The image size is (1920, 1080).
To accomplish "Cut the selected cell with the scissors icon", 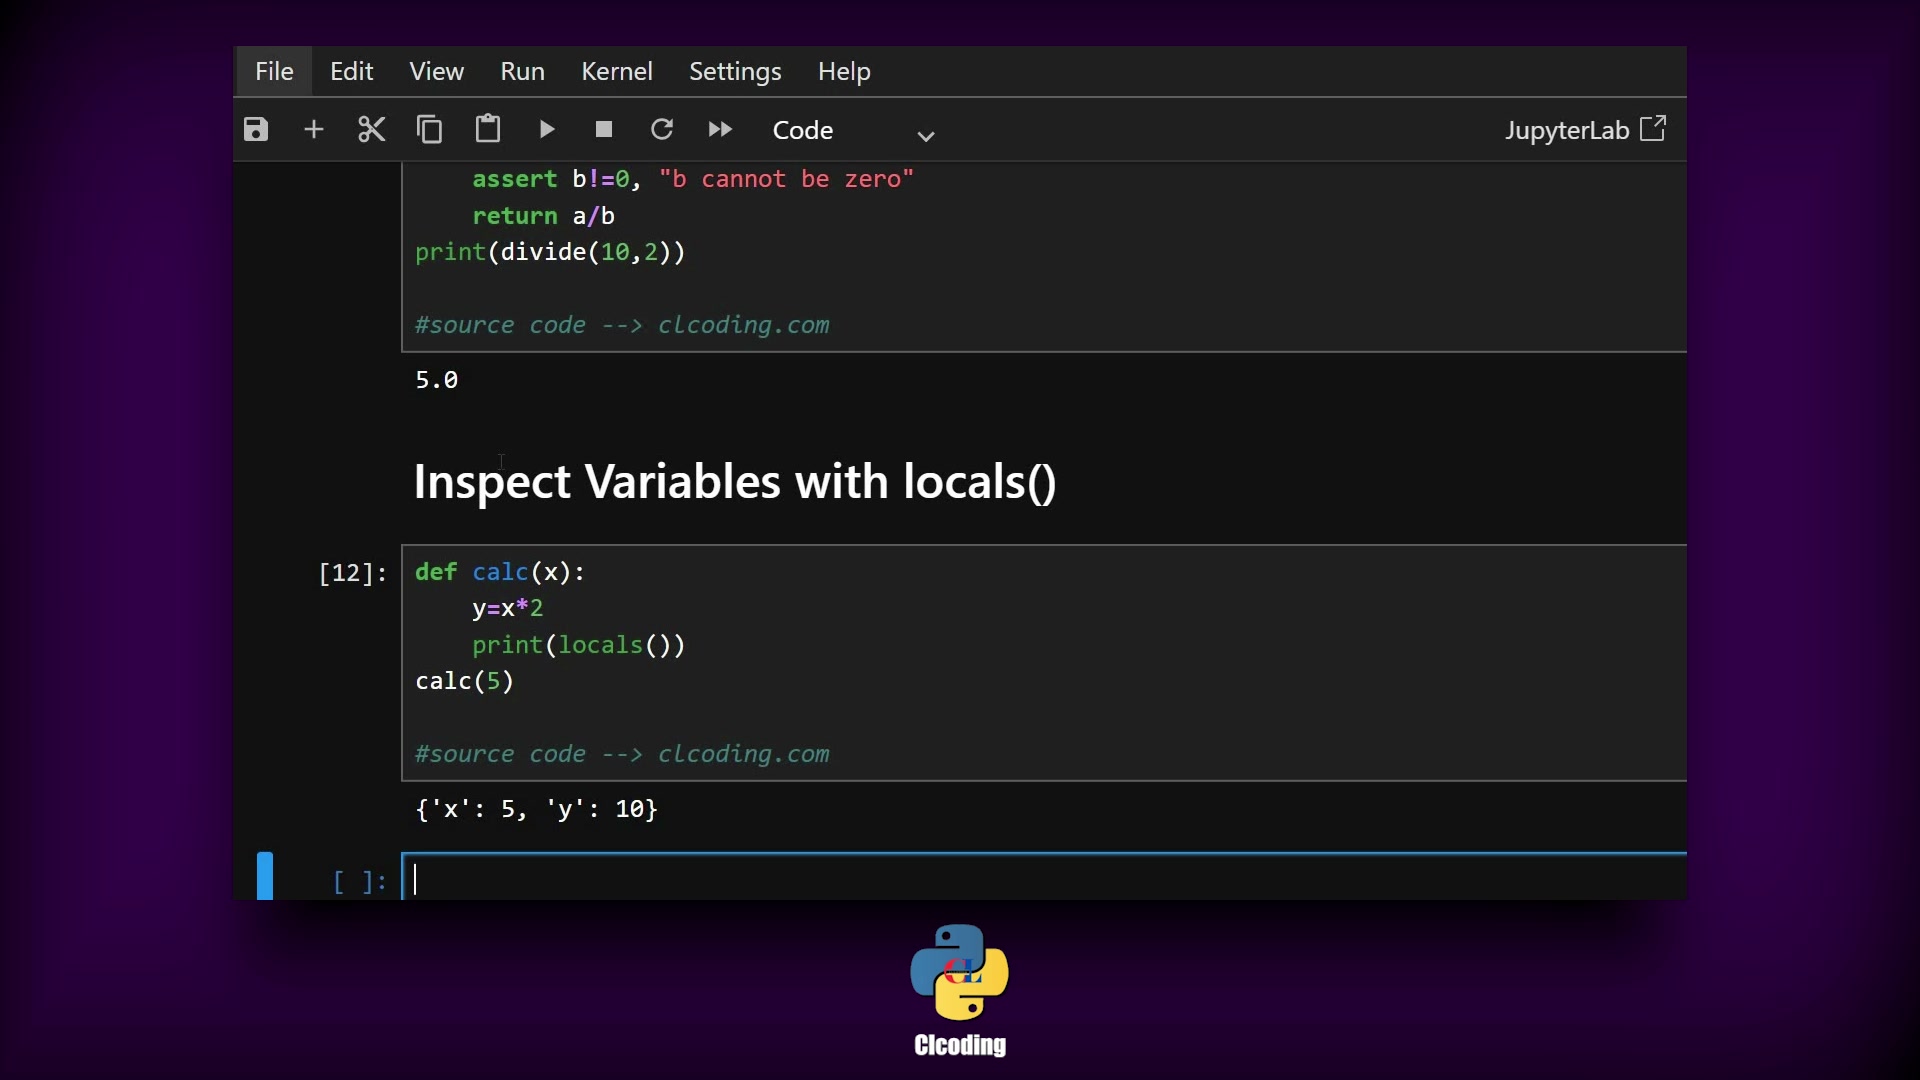I will [x=372, y=130].
